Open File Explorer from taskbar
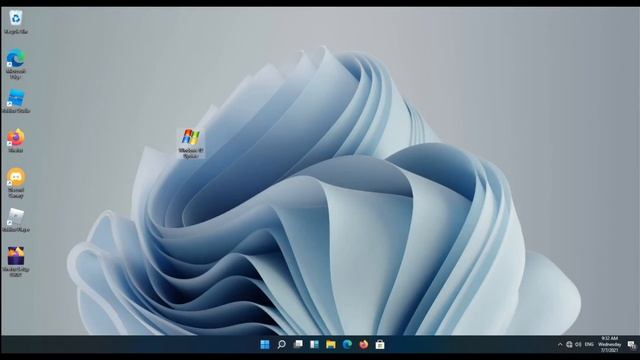This screenshot has width=640, height=360. click(x=331, y=344)
